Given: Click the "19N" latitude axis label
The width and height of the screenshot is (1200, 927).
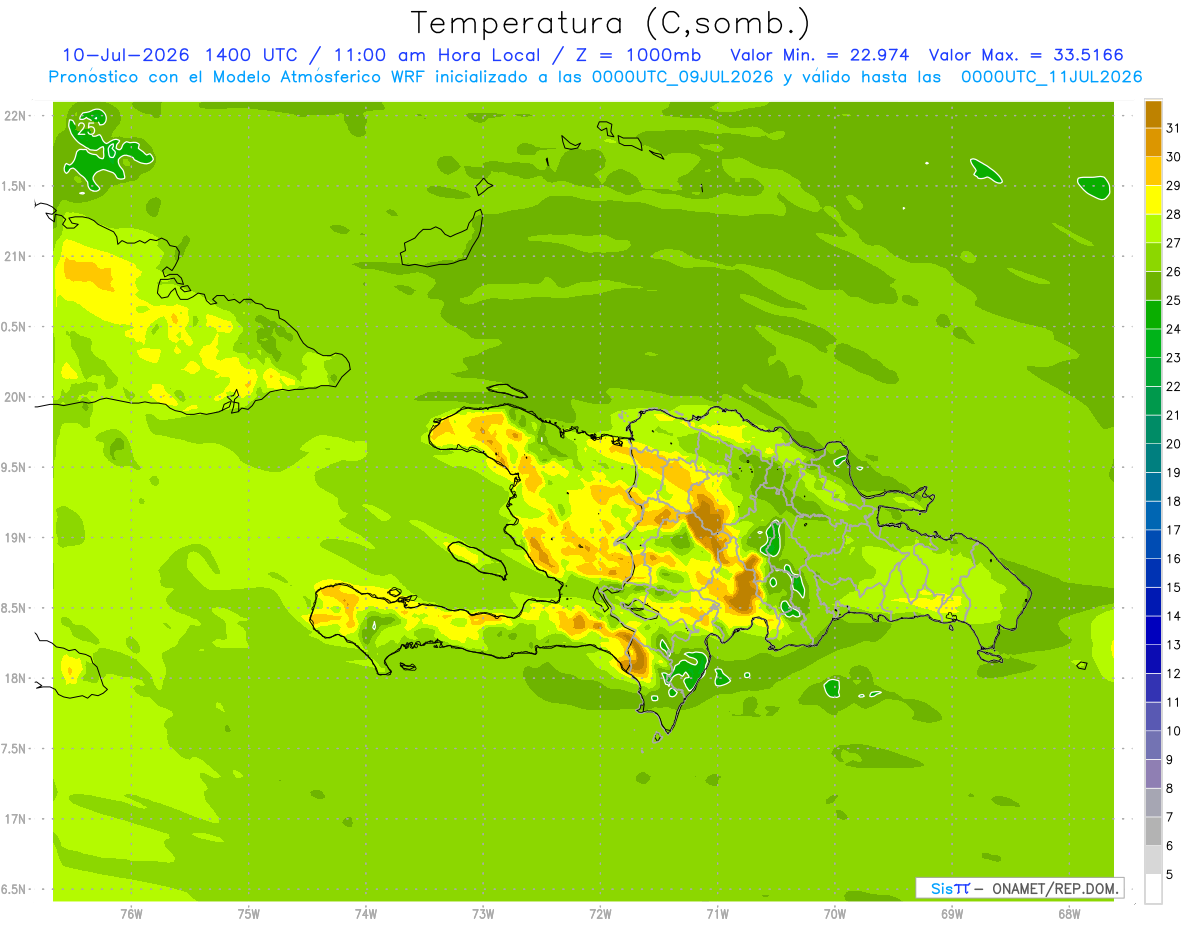Looking at the screenshot, I should point(16,538).
